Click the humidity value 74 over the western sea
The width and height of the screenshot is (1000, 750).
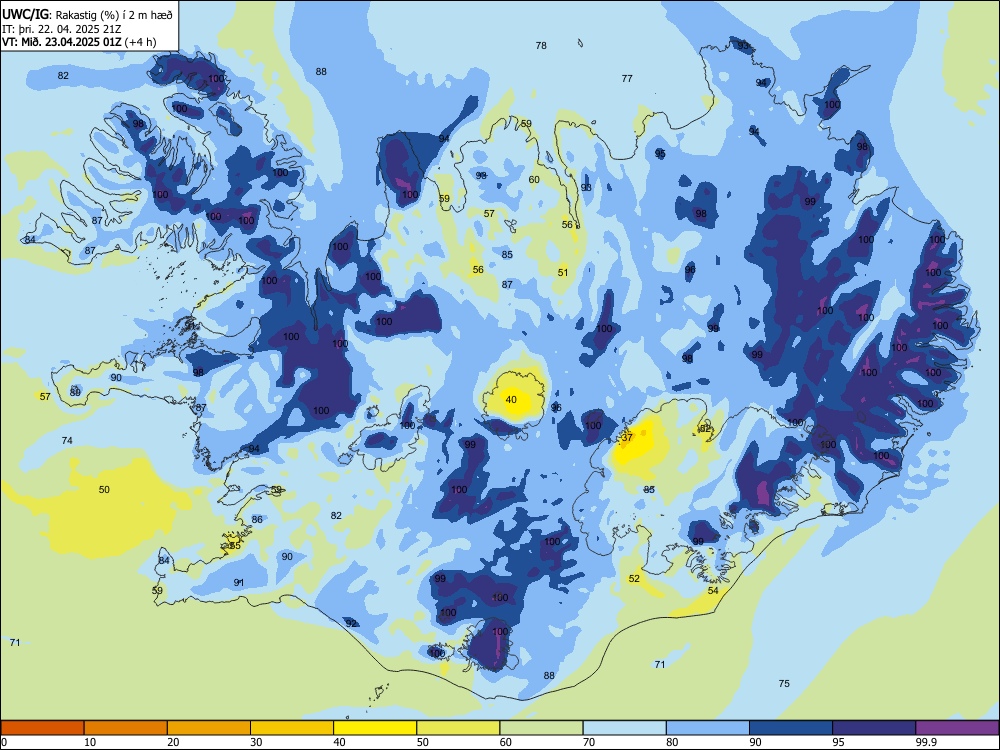(x=67, y=441)
